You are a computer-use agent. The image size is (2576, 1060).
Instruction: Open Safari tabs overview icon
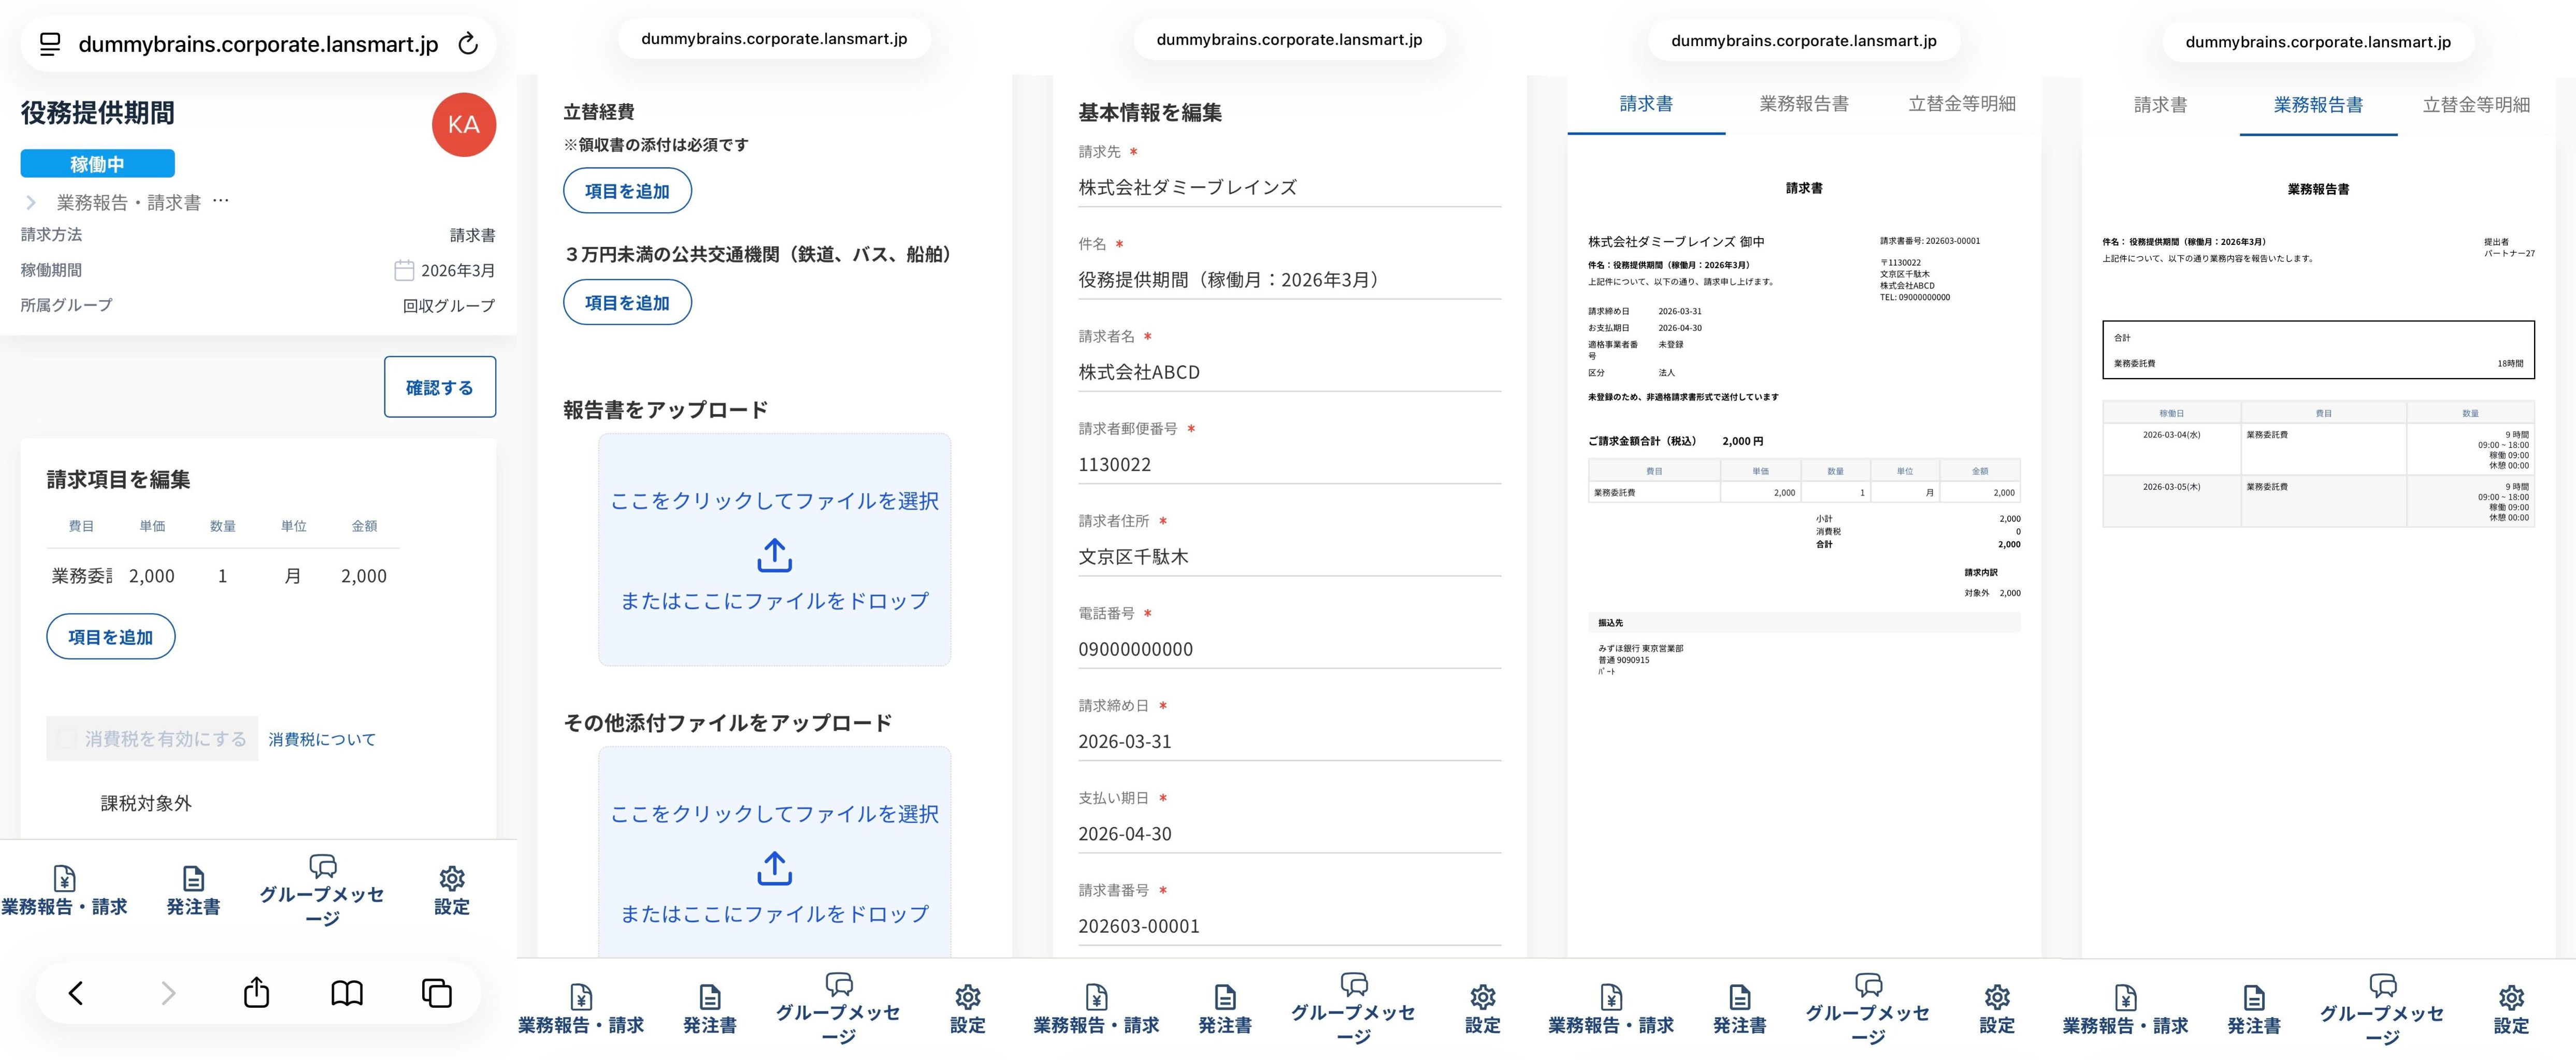tap(437, 992)
